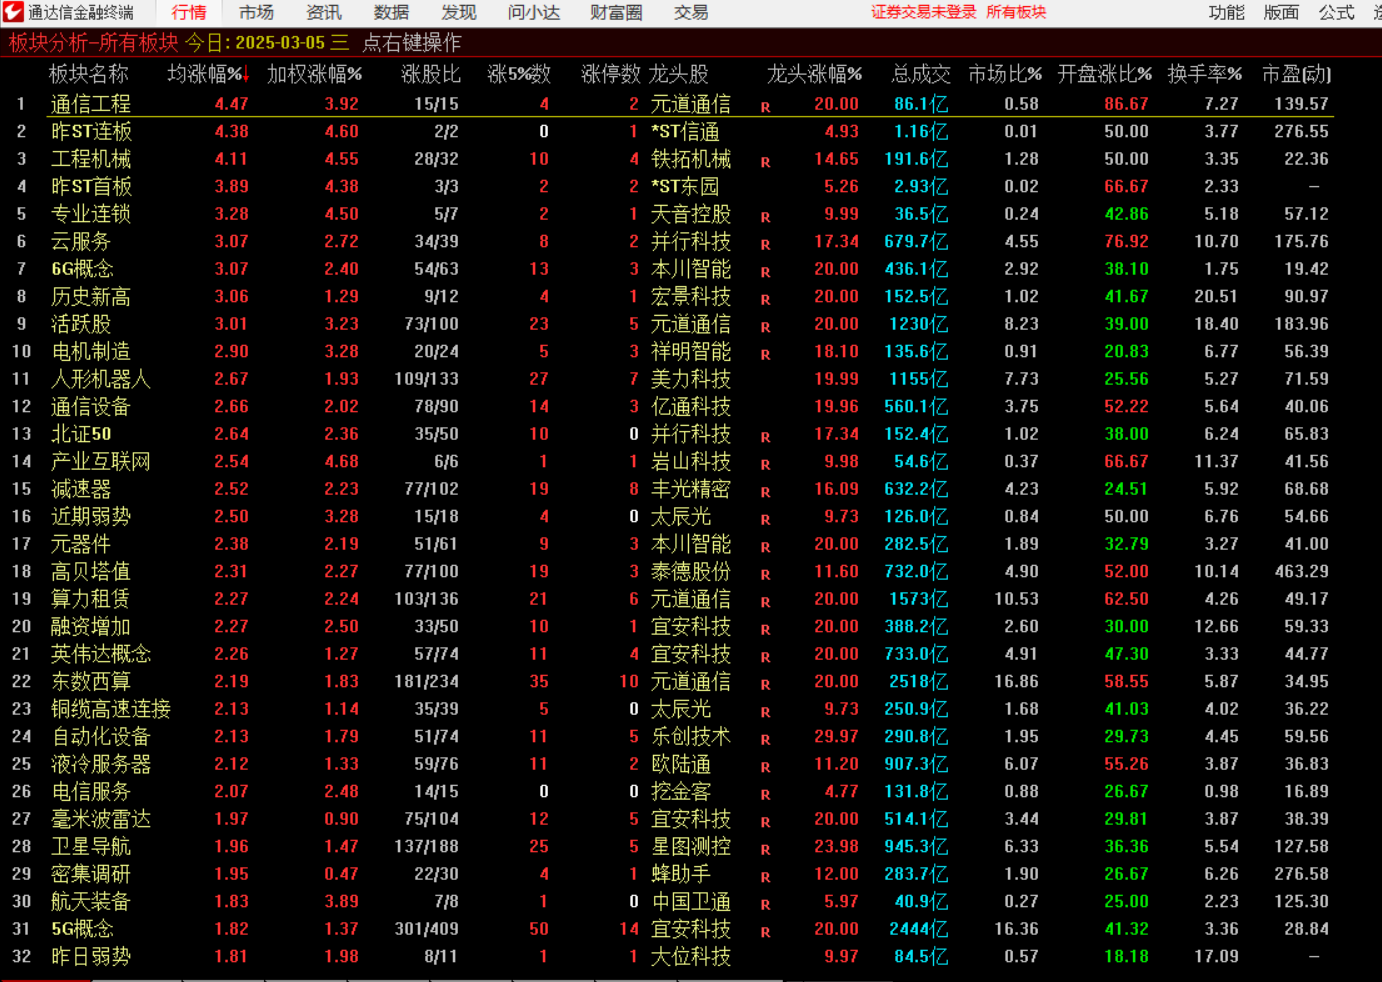Click leading stock 亿通科技
1382x982 pixels.
point(691,406)
